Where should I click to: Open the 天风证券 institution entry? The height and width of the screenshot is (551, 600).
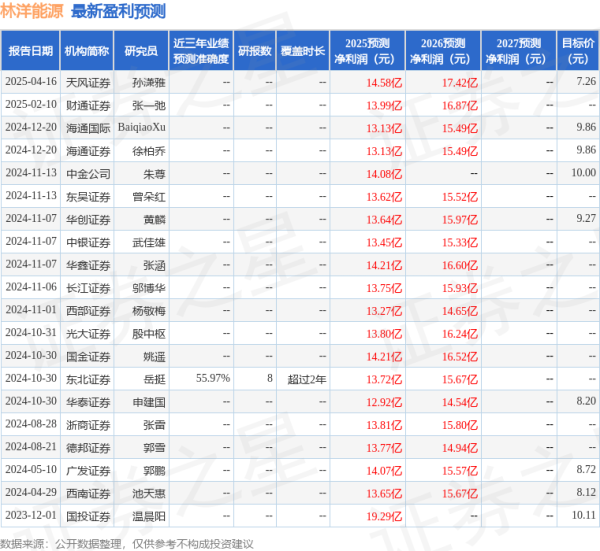pos(87,81)
